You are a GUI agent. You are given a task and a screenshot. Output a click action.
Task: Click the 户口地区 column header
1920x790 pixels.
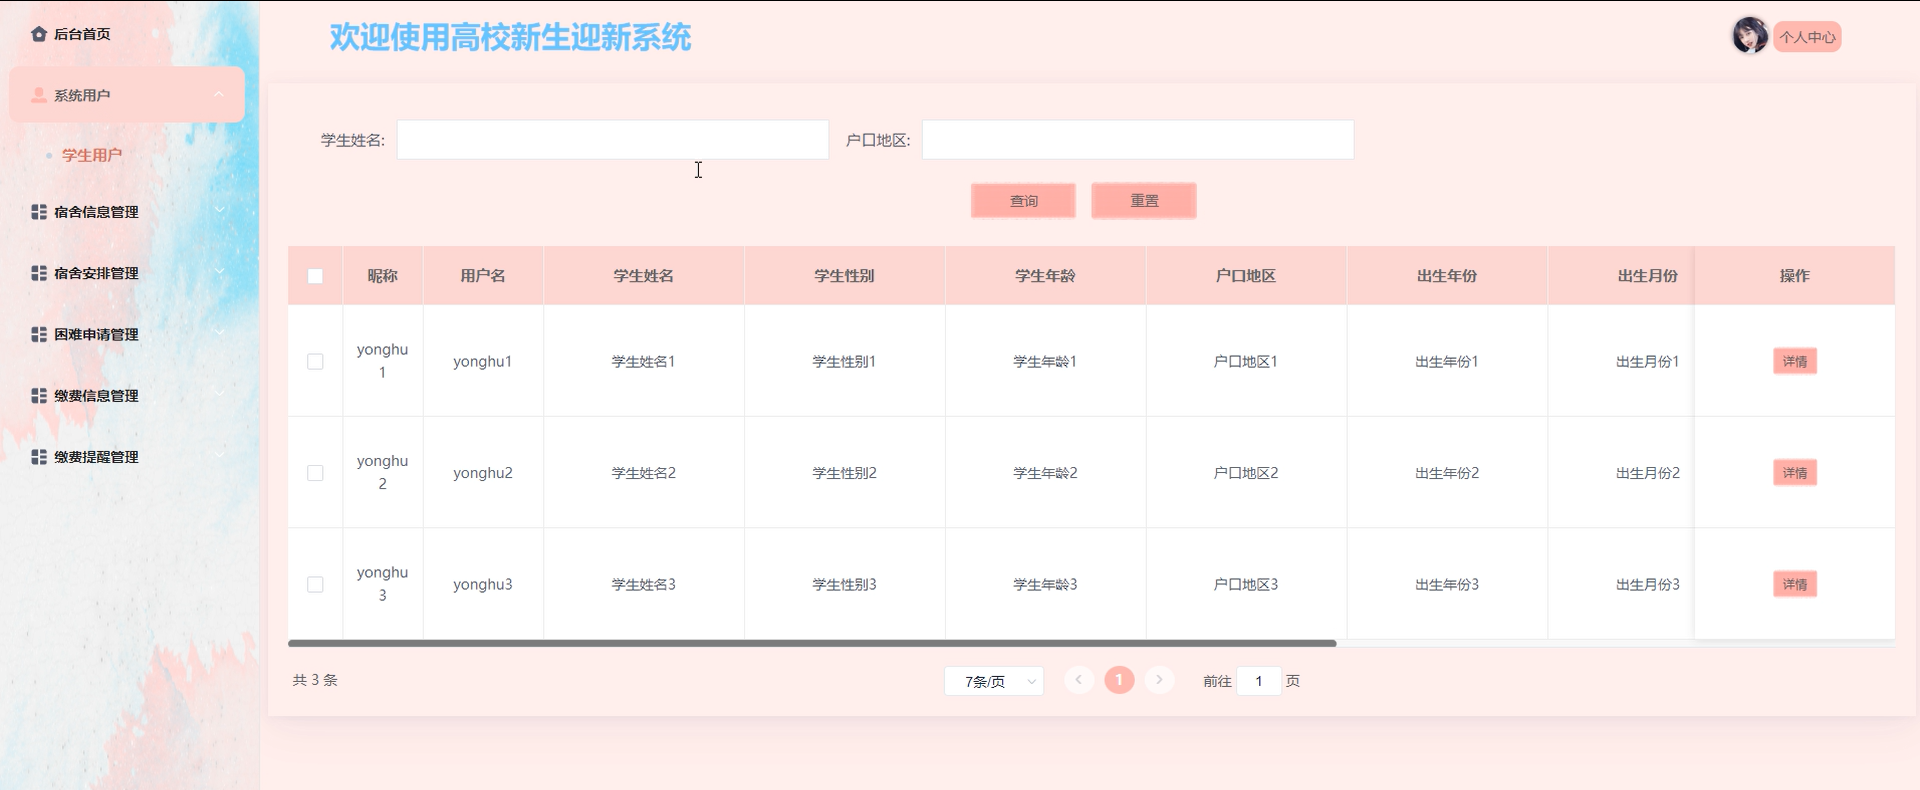click(1246, 276)
